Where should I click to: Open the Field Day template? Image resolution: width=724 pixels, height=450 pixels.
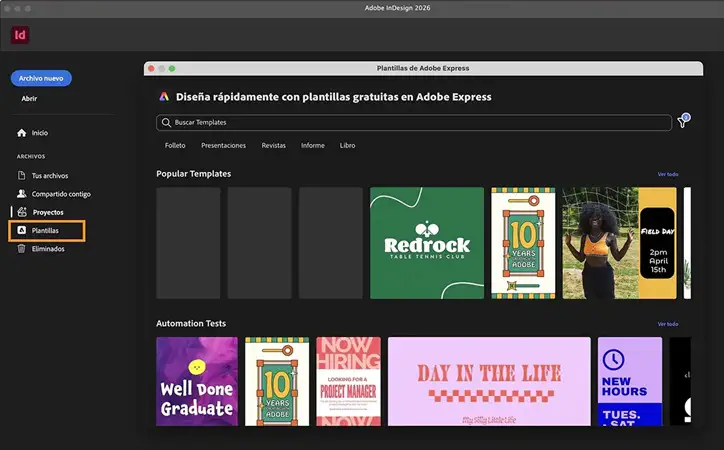(619, 243)
